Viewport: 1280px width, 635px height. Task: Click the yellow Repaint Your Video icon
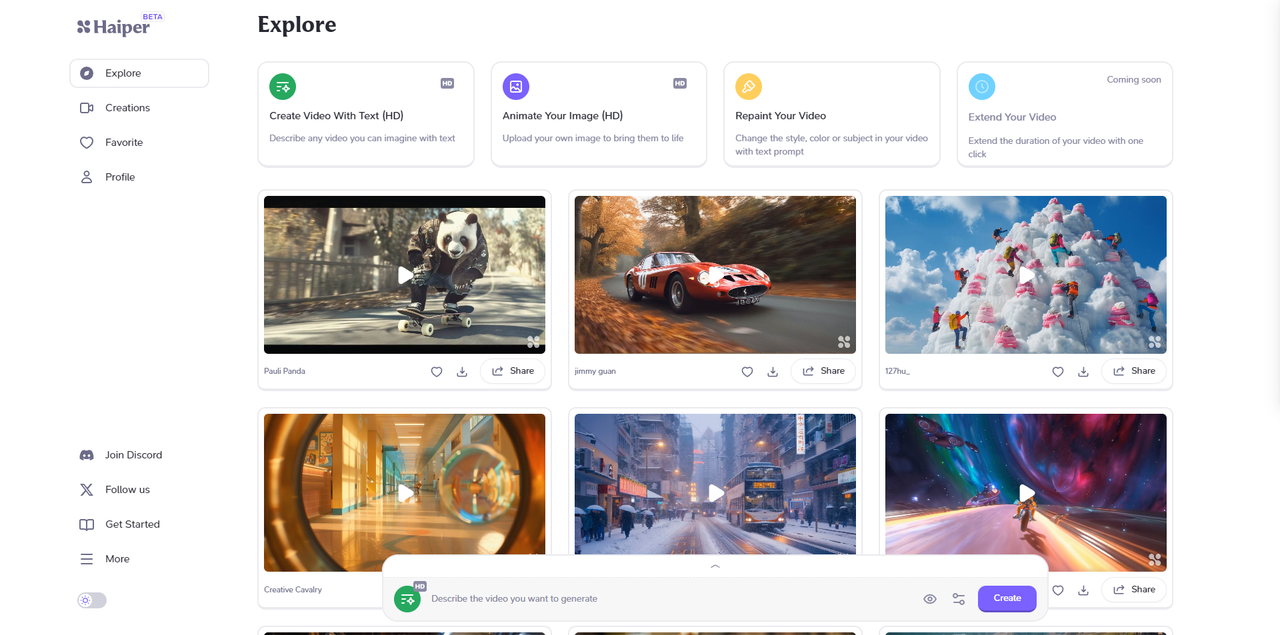point(748,87)
